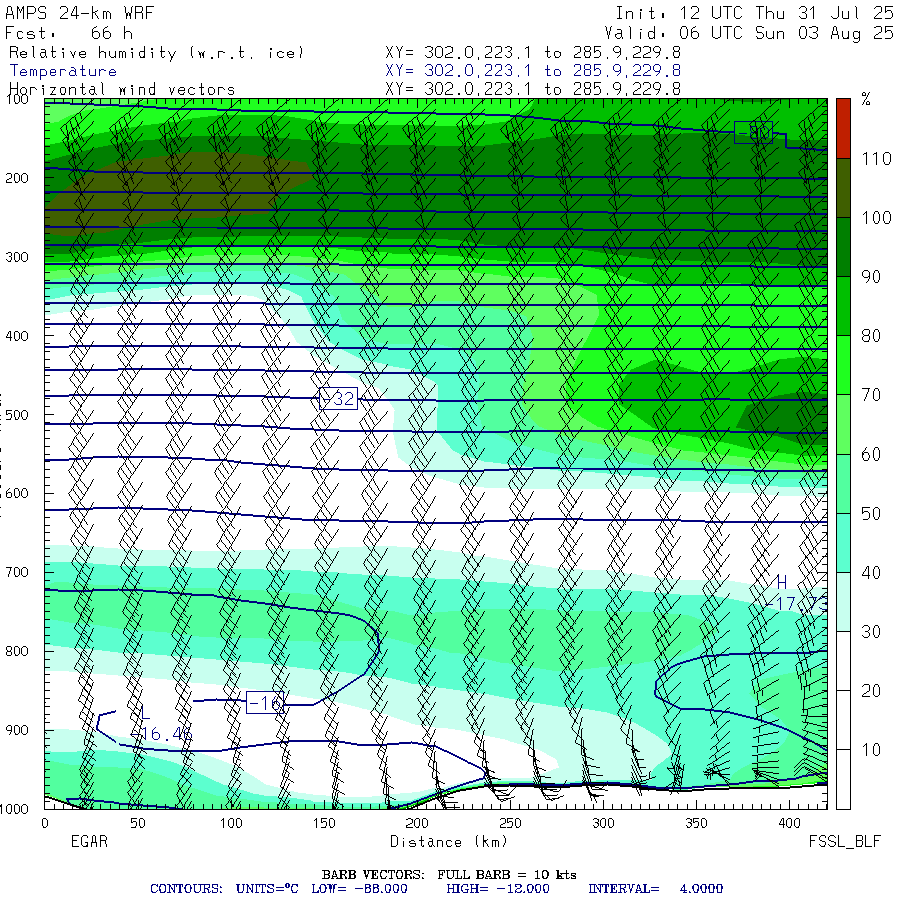Click the white 10 percent colorbar segment
The image size is (900, 900).
[x=843, y=779]
